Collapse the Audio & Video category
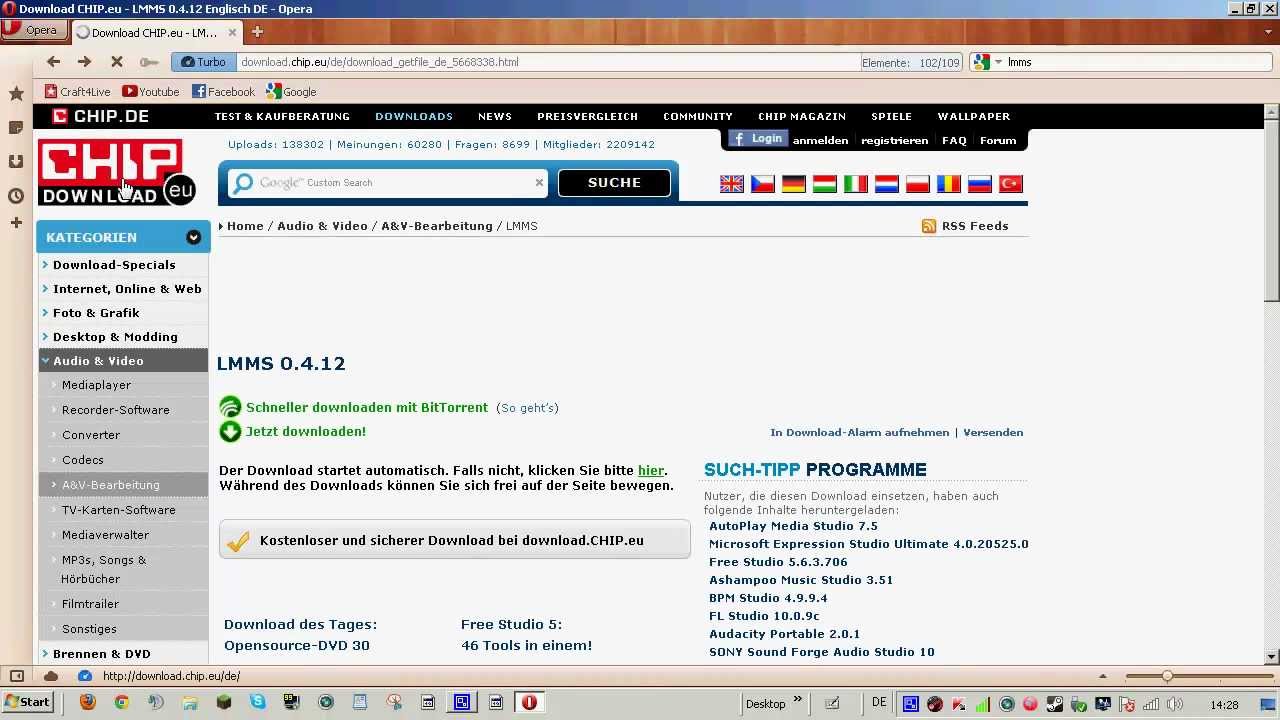This screenshot has width=1280, height=720. tap(124, 361)
